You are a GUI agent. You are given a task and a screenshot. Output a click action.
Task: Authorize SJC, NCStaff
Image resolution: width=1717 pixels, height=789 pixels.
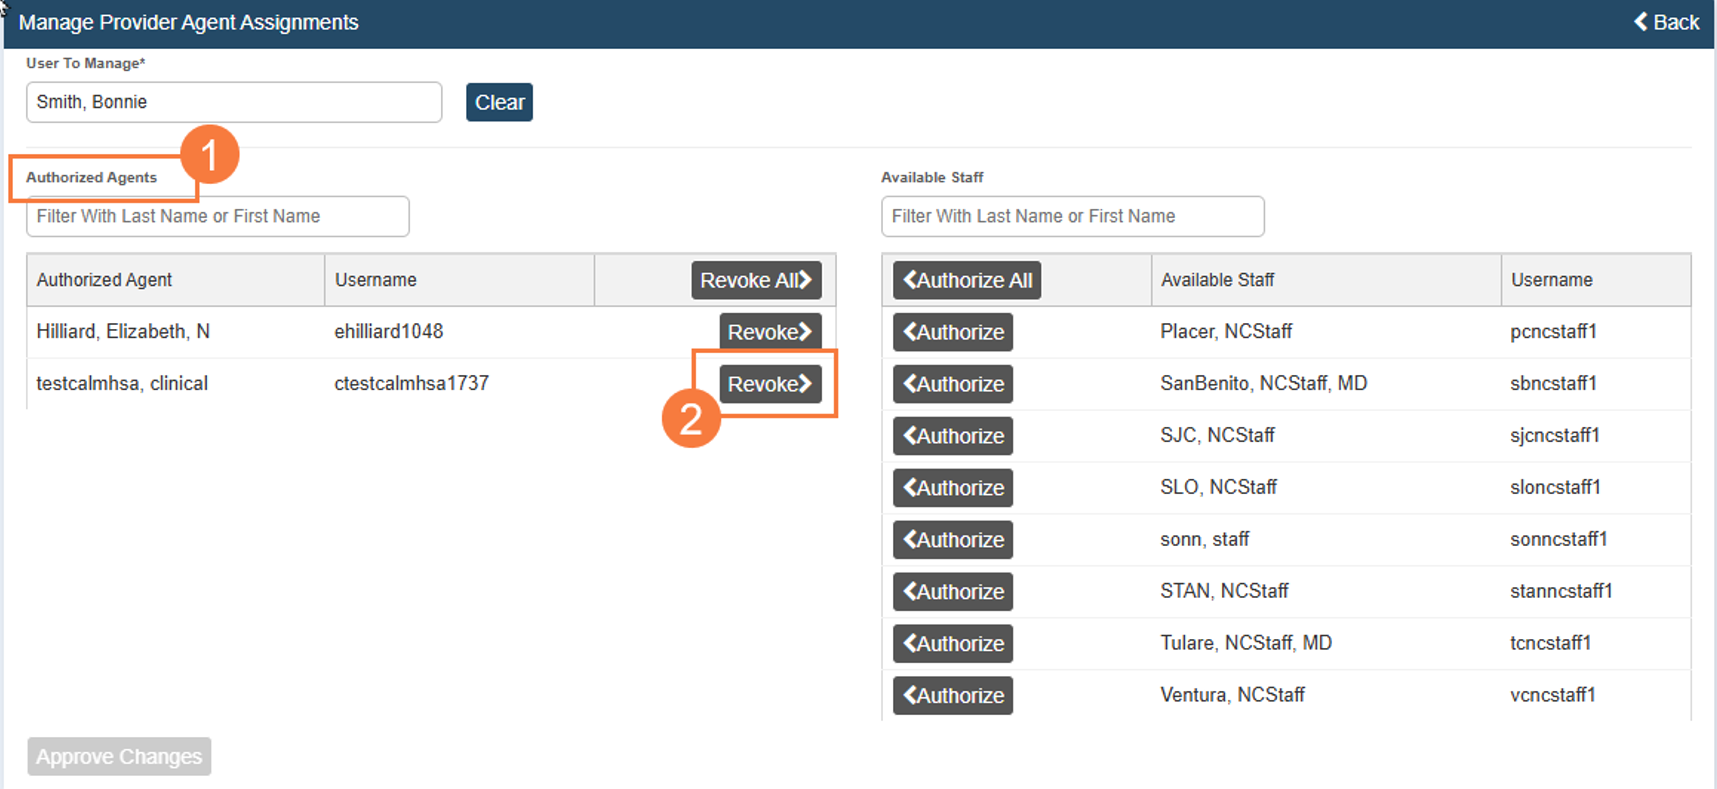tap(952, 436)
